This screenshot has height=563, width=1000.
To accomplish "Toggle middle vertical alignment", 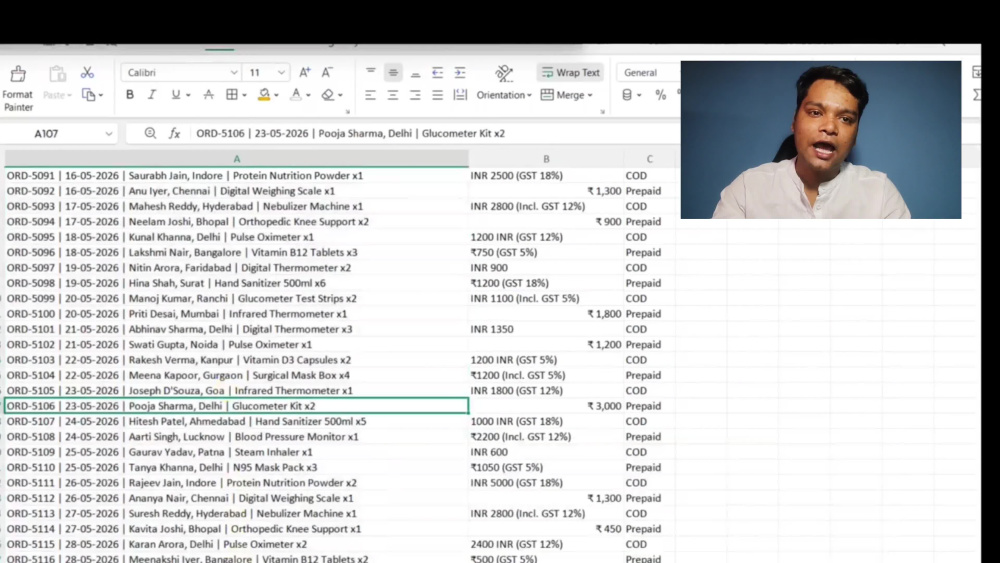I will tap(393, 73).
